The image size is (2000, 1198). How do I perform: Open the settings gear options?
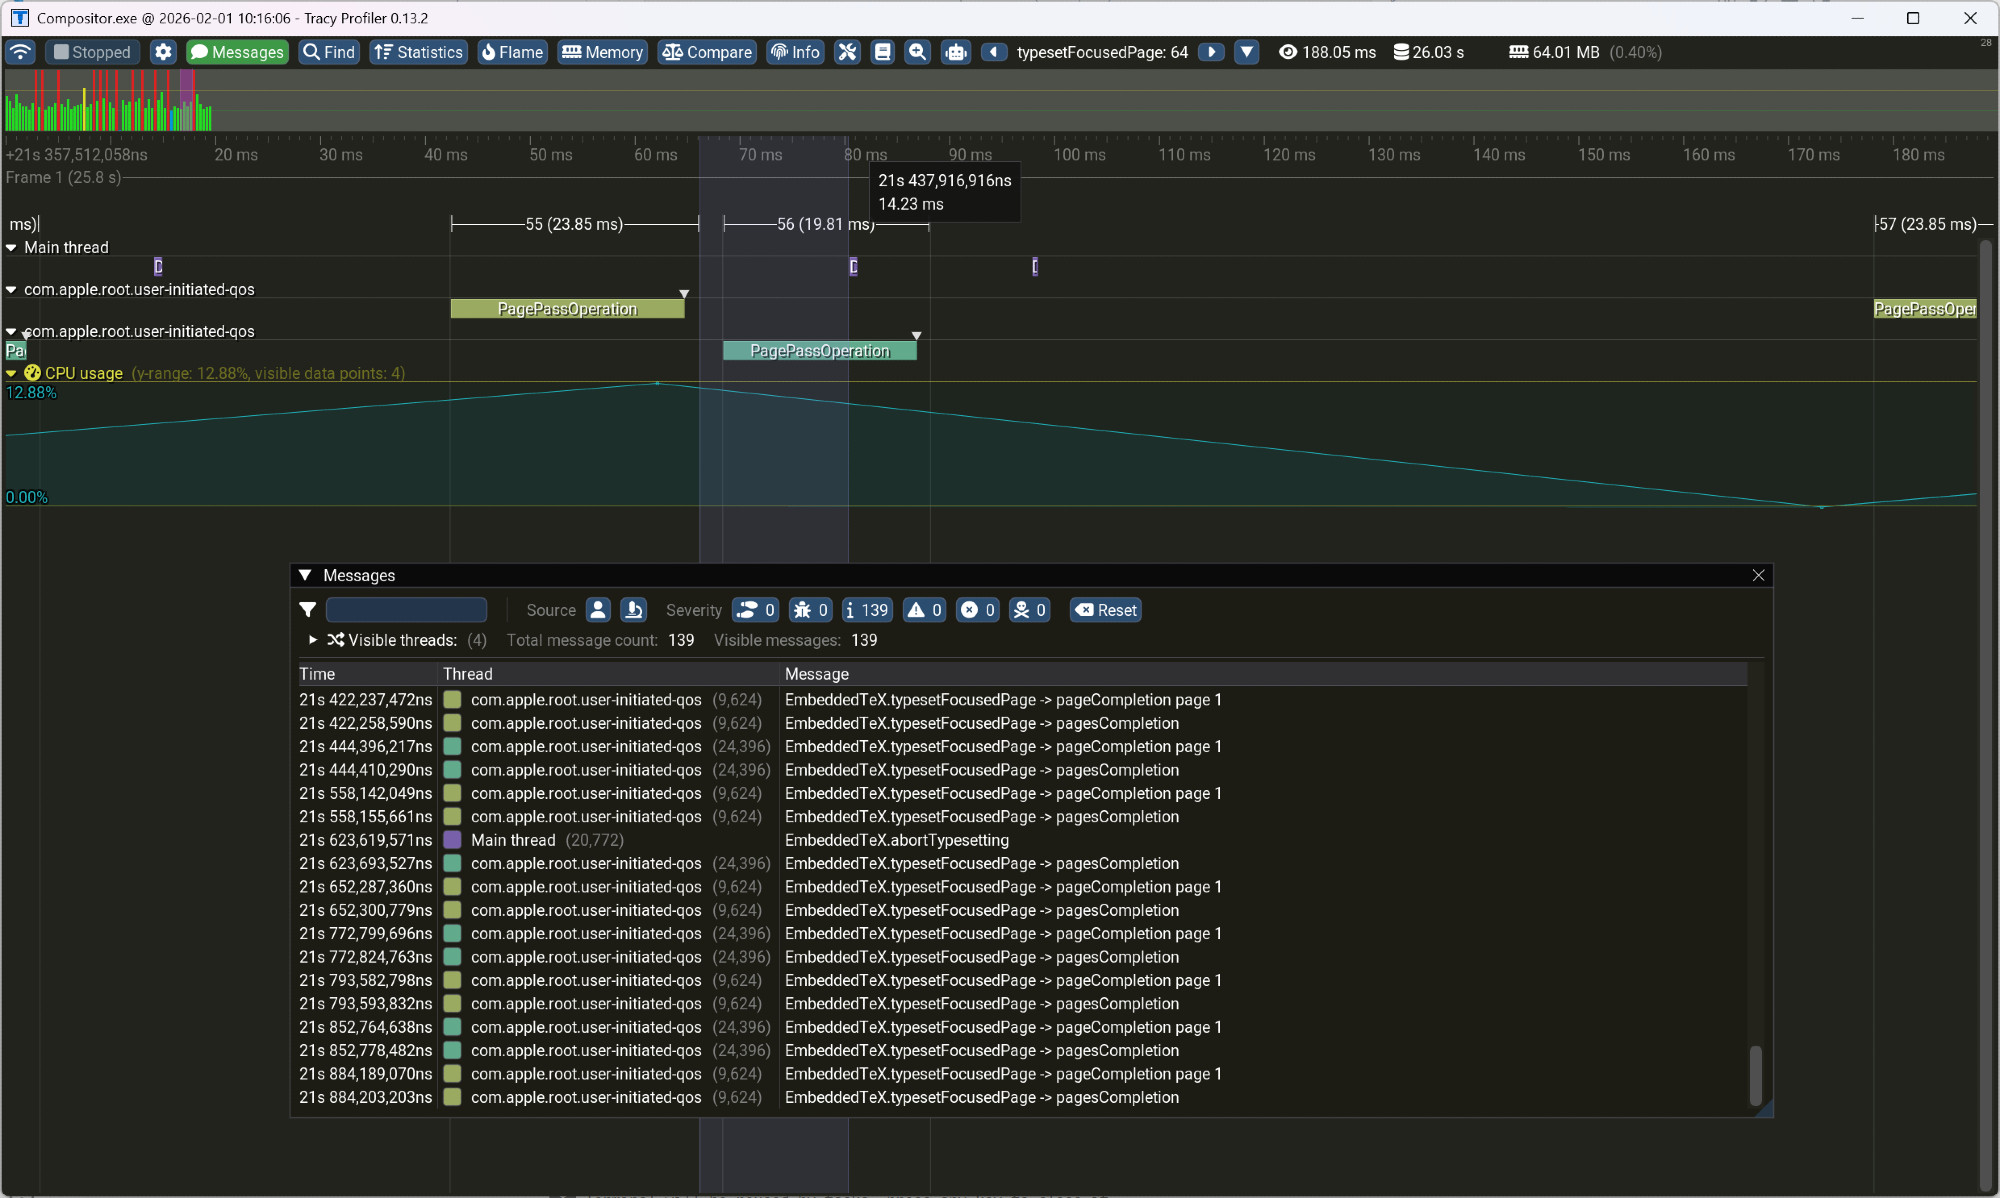pyautogui.click(x=163, y=52)
